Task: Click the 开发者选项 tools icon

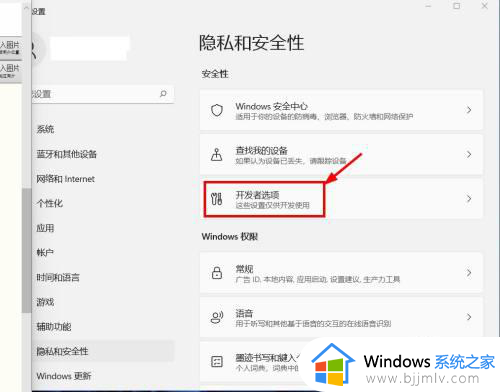Action: (x=216, y=199)
